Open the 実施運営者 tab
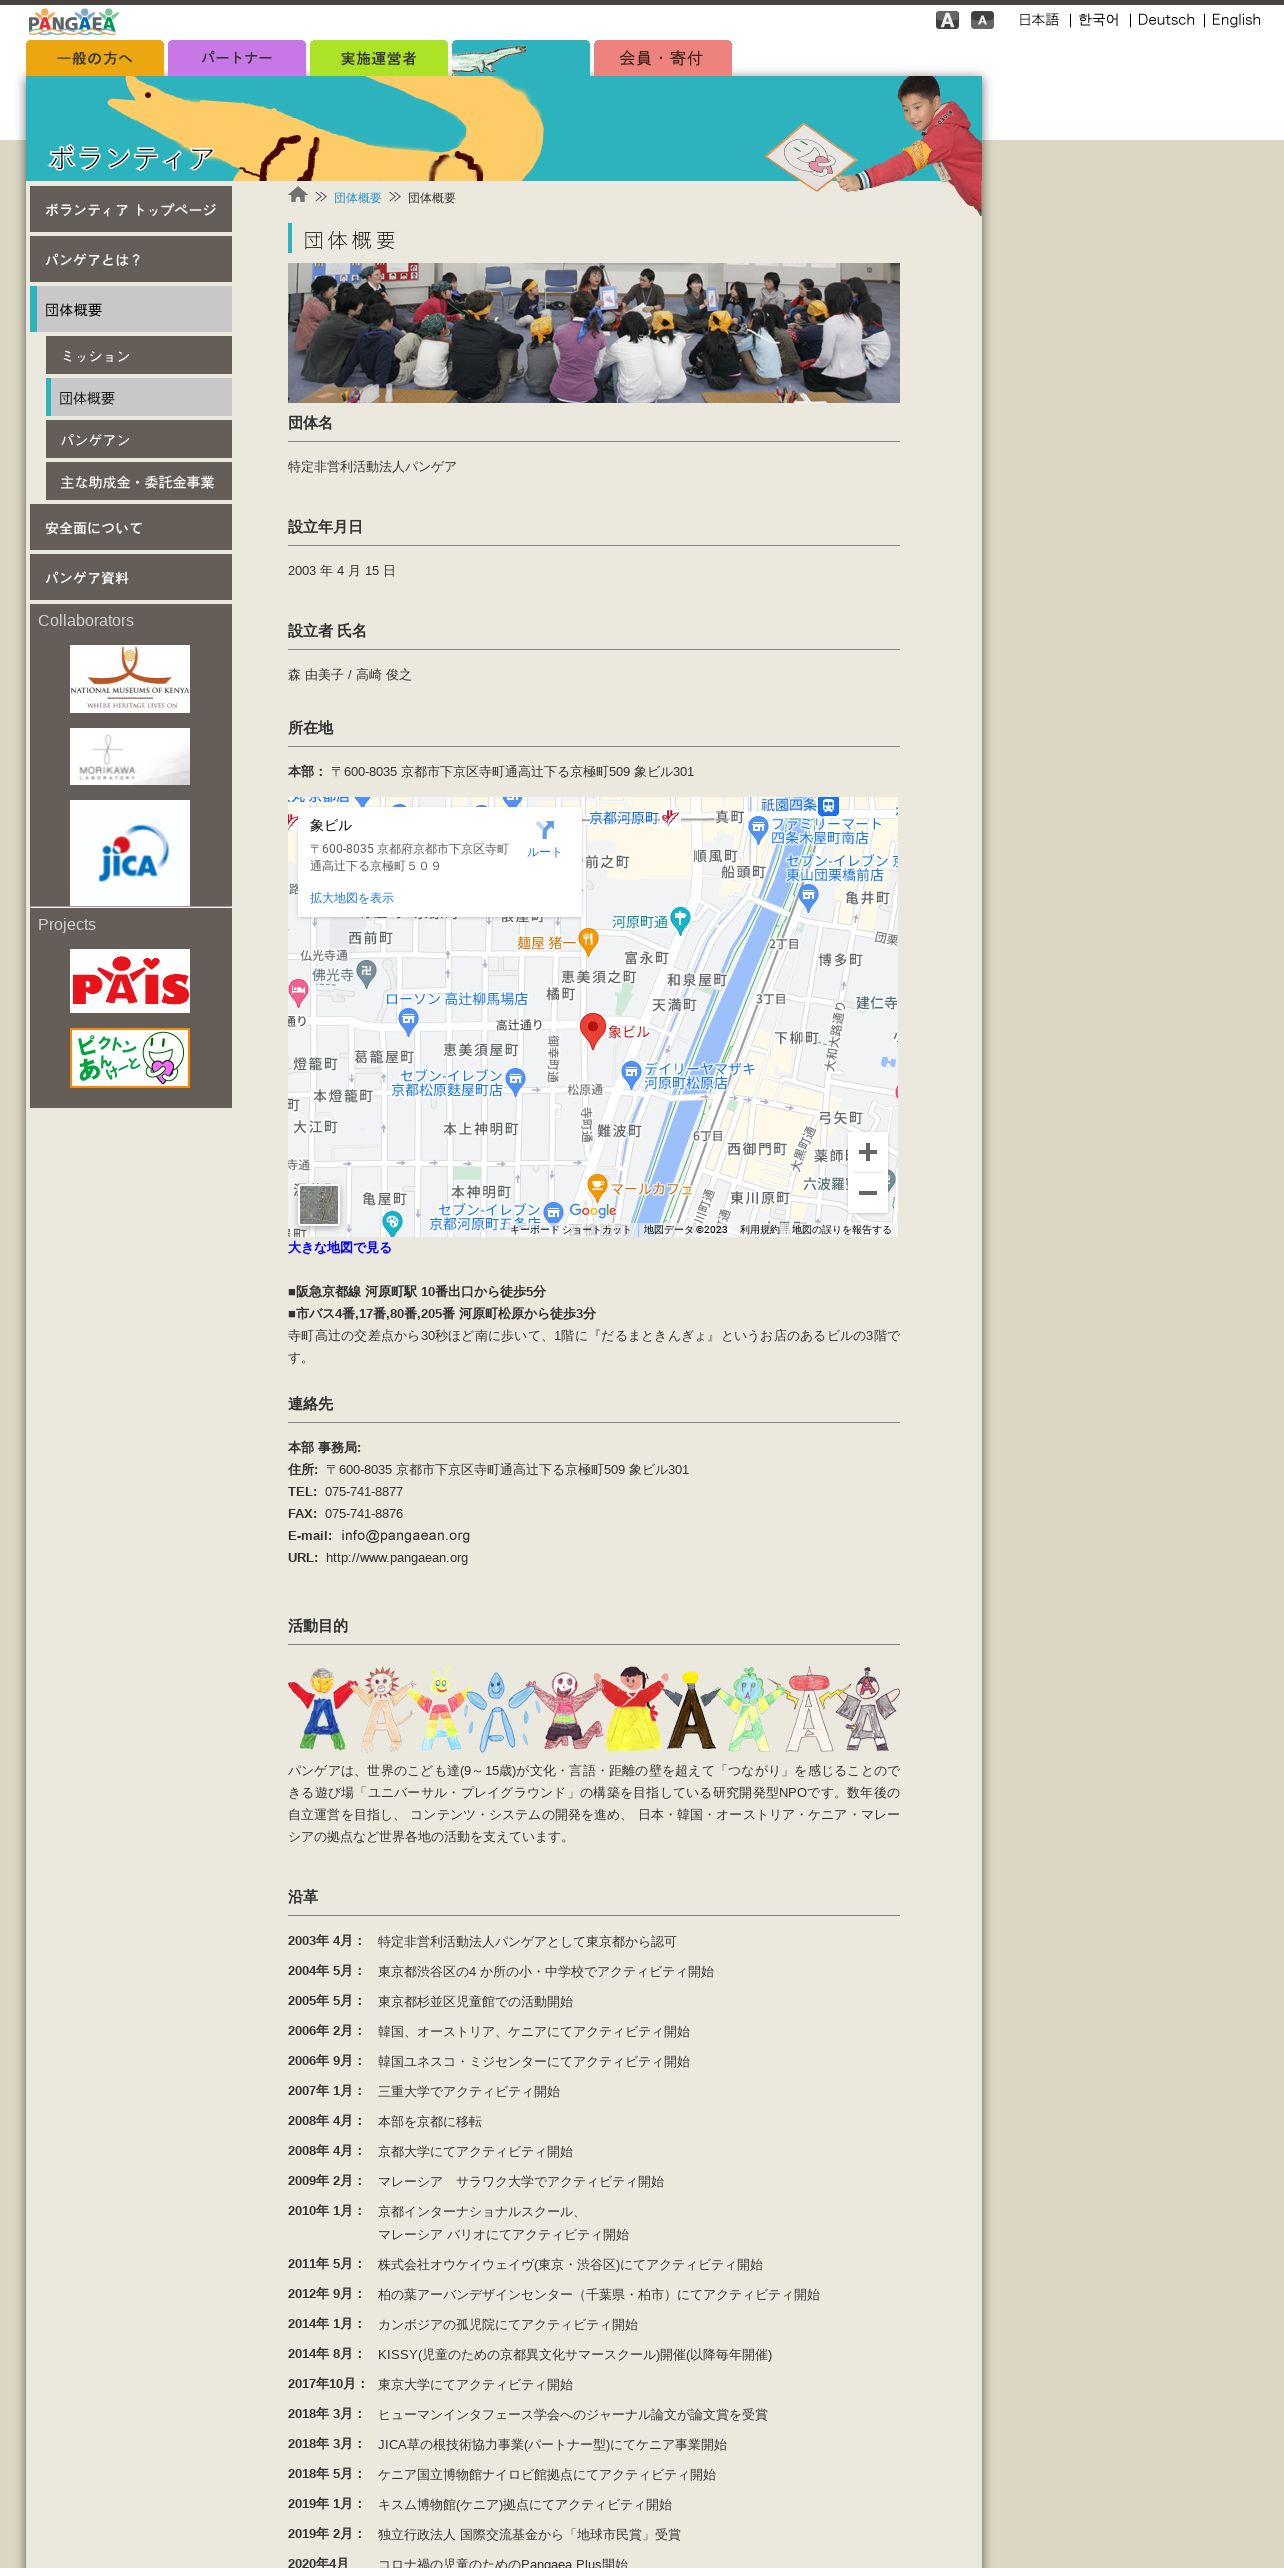This screenshot has width=1284, height=2568. [379, 58]
